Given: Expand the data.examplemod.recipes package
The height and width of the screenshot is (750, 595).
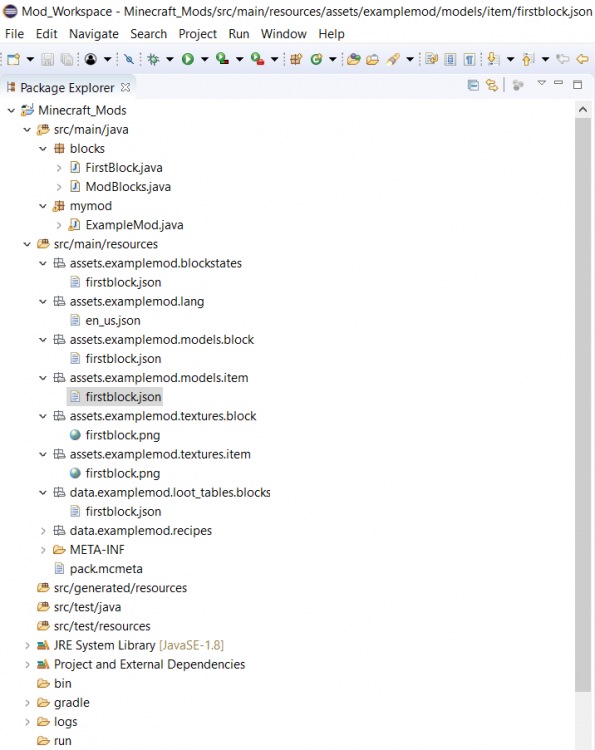Looking at the screenshot, I should [x=43, y=531].
